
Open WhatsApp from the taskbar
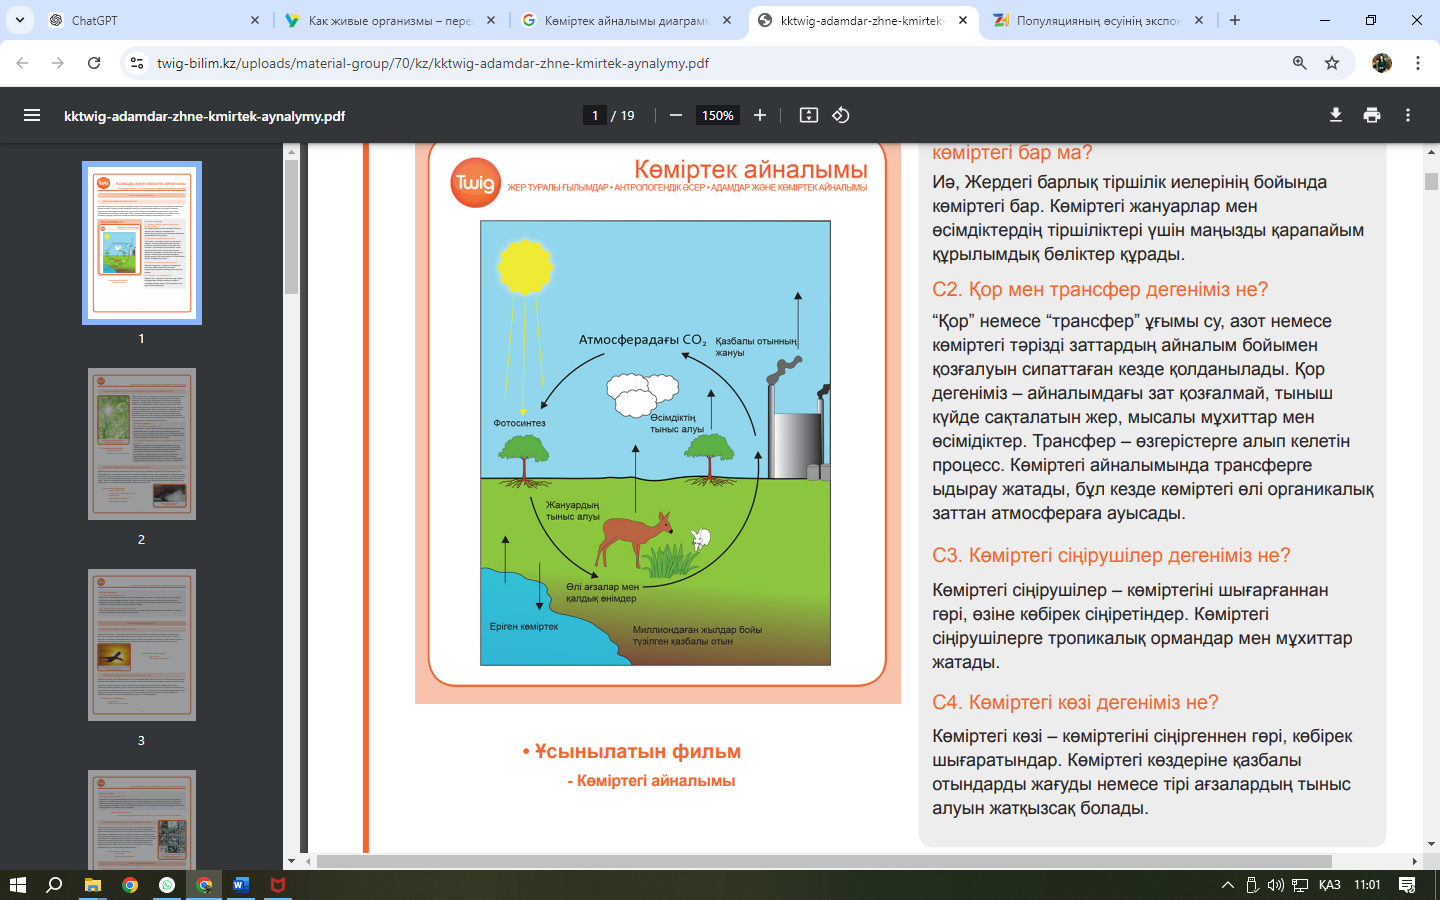(x=167, y=885)
